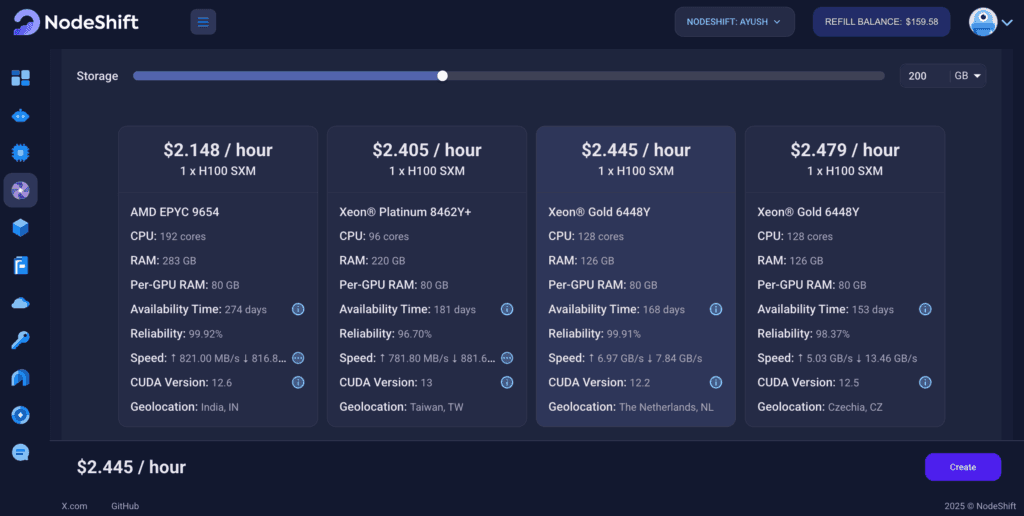1024x516 pixels.
Task: Show Availability Time info on Czechia card
Action: pos(925,310)
